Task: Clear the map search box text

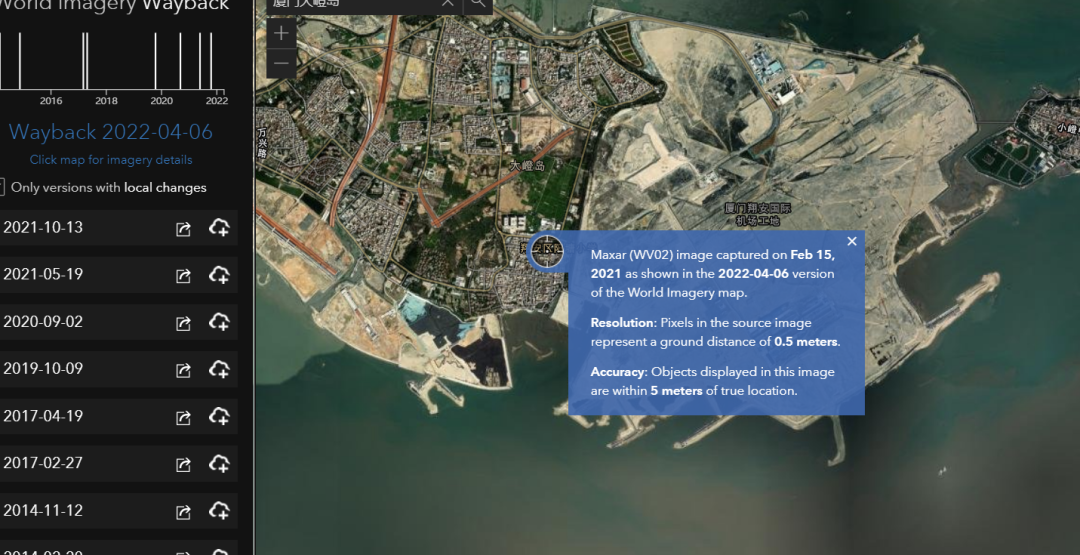Action: (448, 3)
